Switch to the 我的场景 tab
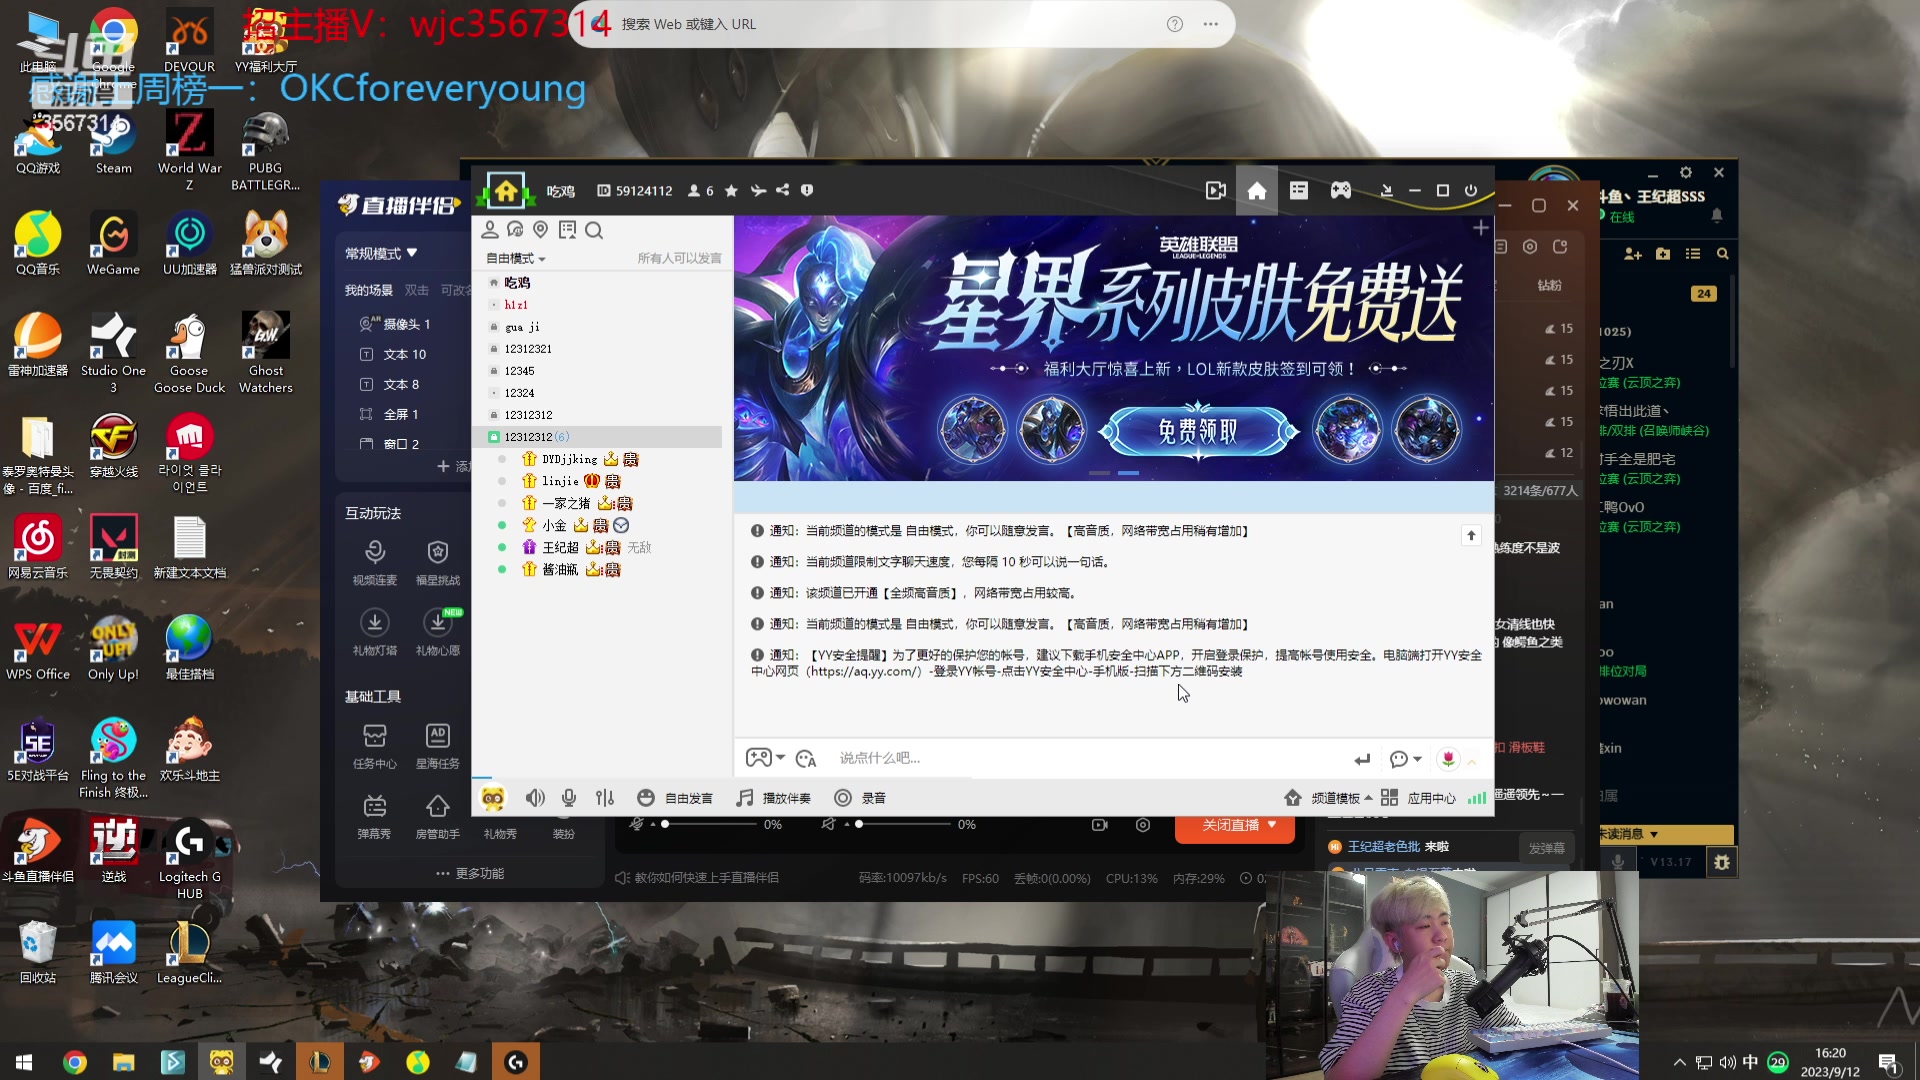The image size is (1920, 1080). point(369,290)
